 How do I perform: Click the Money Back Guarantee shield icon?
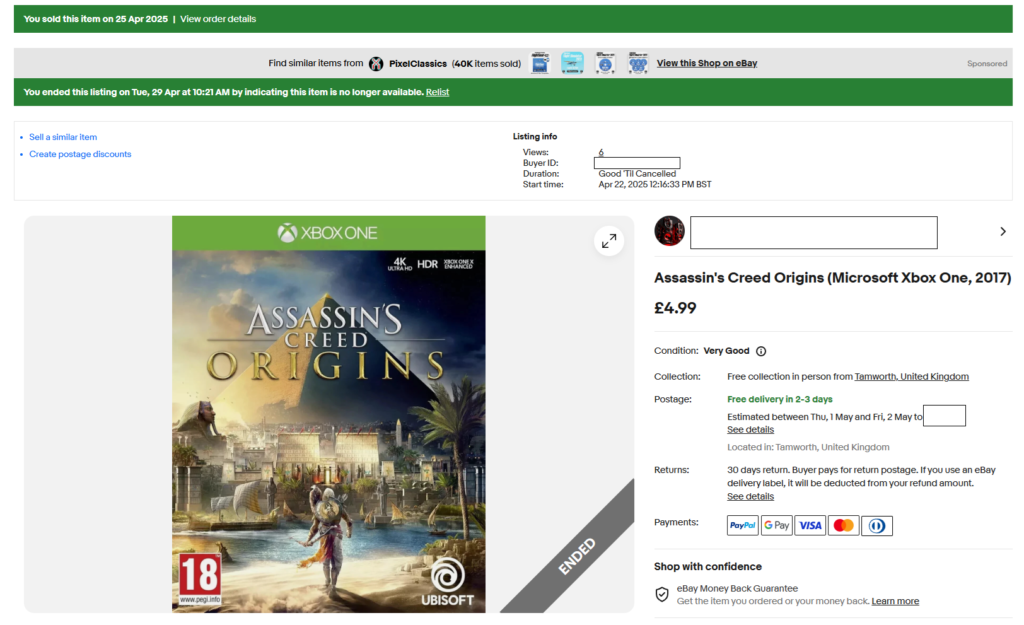662,594
